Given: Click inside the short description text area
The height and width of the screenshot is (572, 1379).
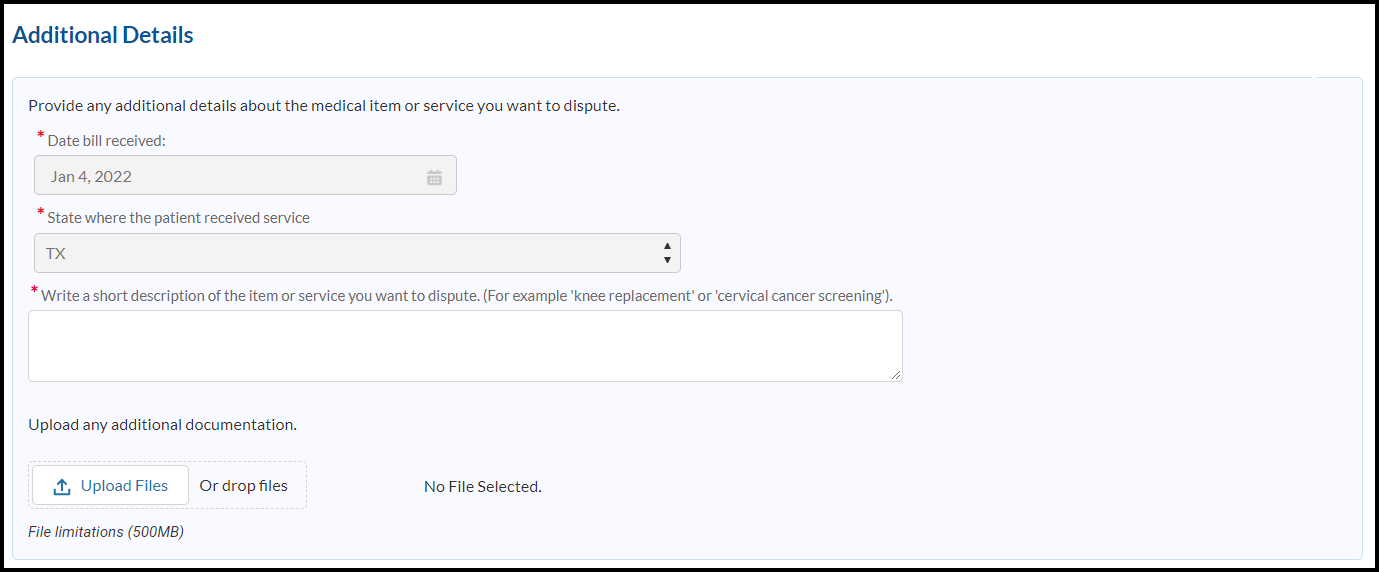Looking at the screenshot, I should tap(465, 346).
